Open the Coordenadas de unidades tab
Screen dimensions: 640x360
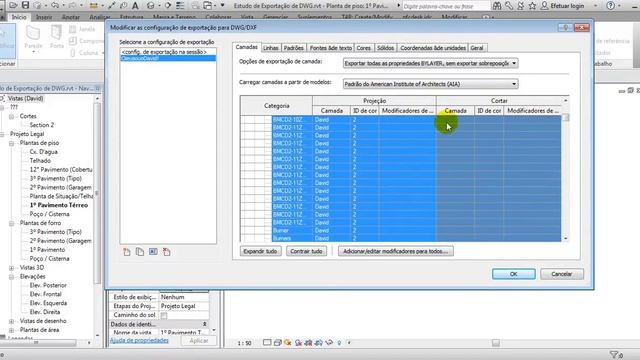[433, 48]
